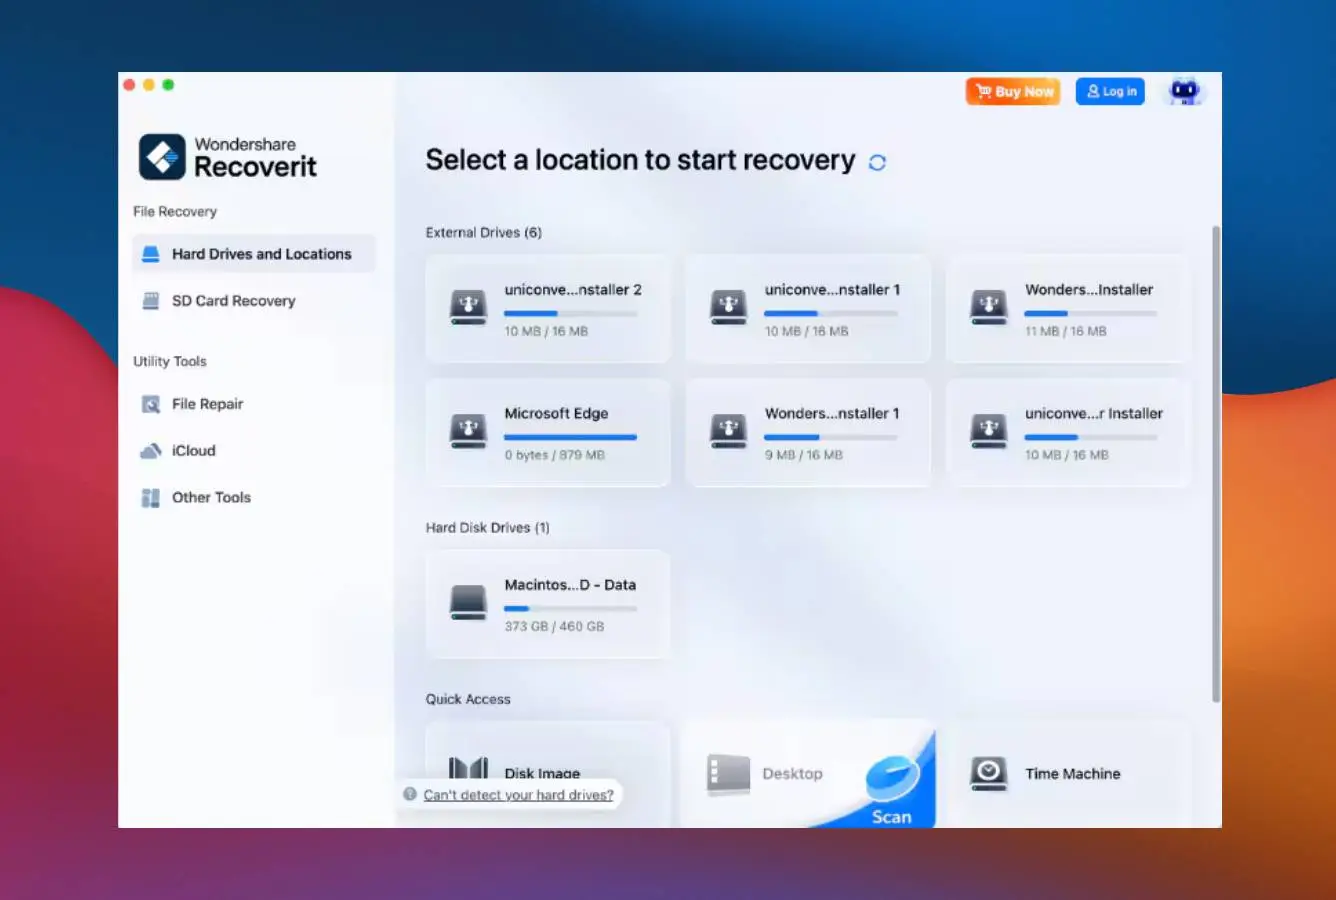1336x900 pixels.
Task: Refresh the drive list with the reload icon
Action: tap(877, 162)
